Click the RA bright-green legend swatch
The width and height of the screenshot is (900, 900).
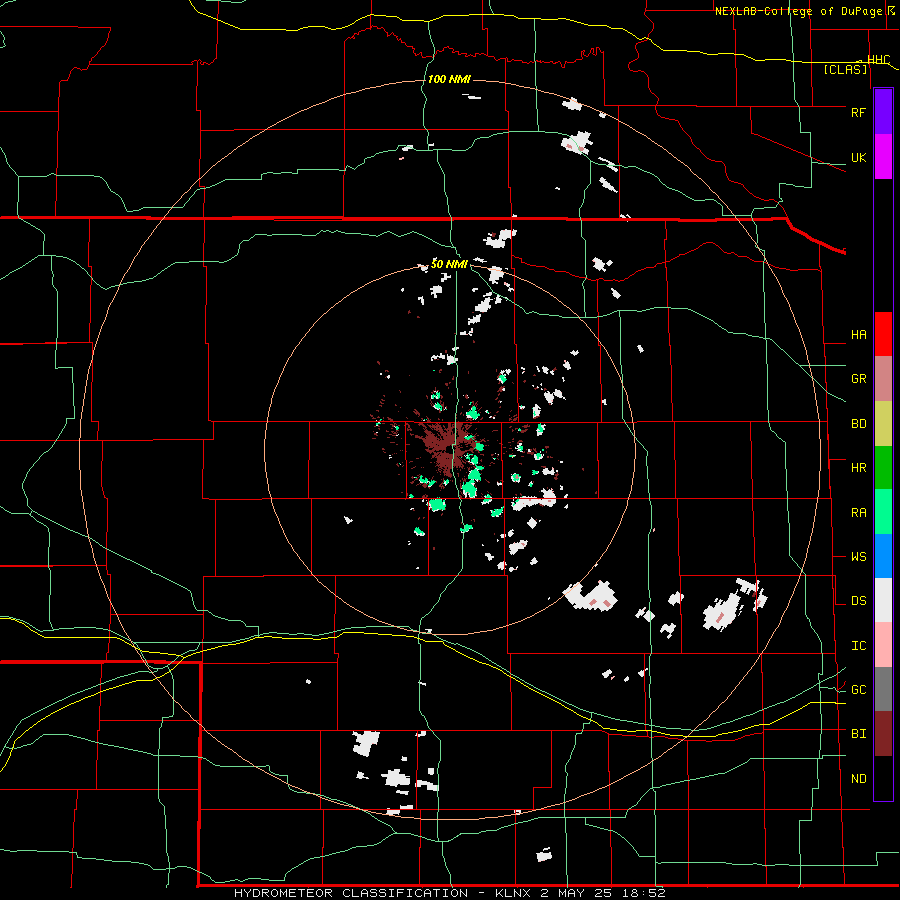(883, 512)
